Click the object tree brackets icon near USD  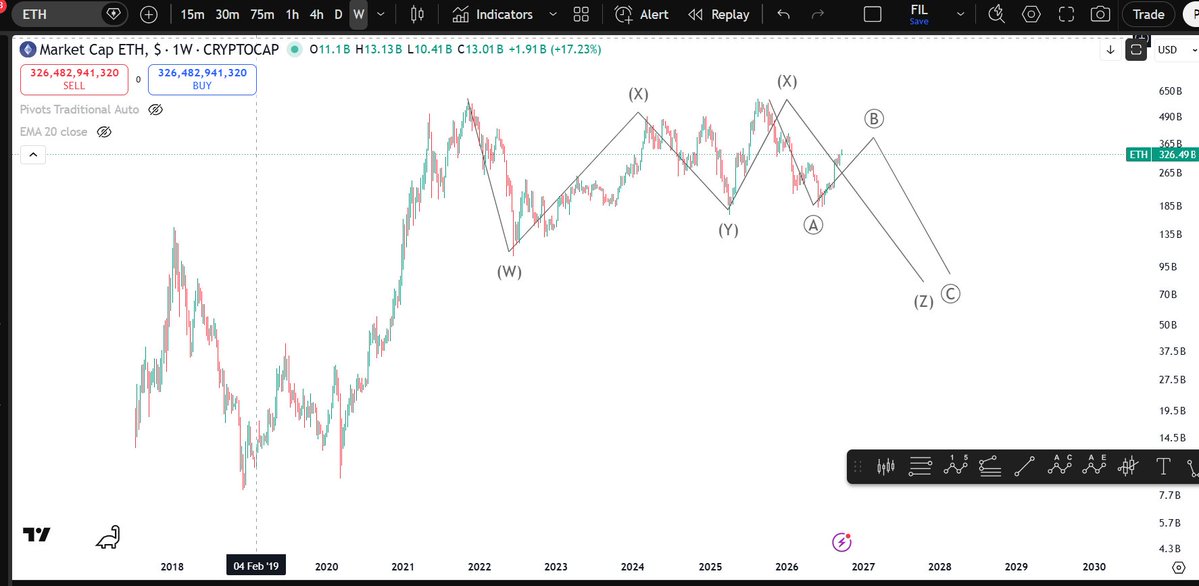click(x=1136, y=50)
